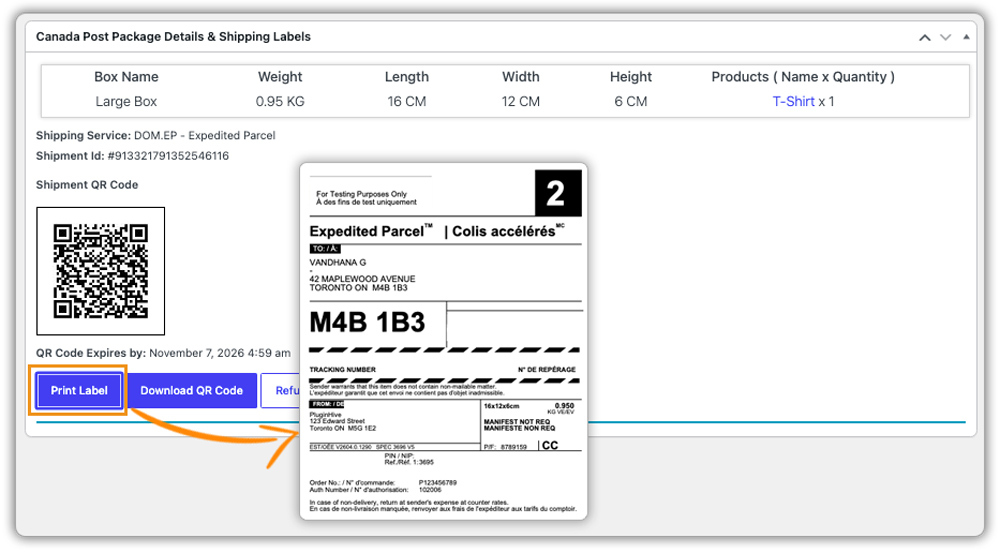The height and width of the screenshot is (553, 1000).
Task: Move the panel up with the up chevron
Action: 924,38
